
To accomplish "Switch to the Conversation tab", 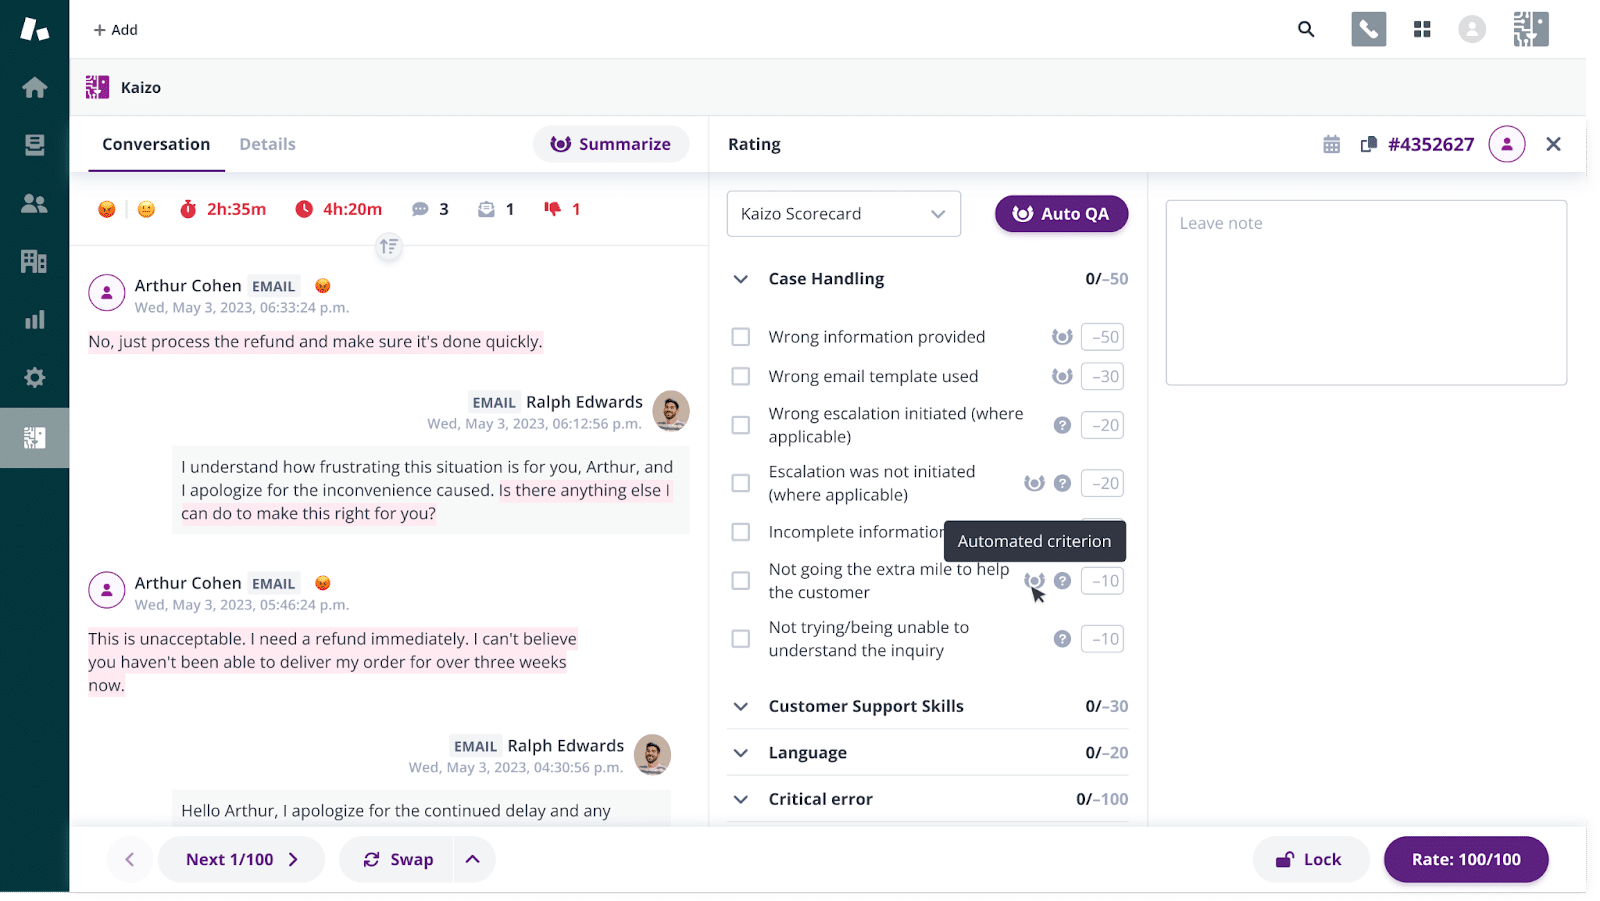I will point(156,144).
